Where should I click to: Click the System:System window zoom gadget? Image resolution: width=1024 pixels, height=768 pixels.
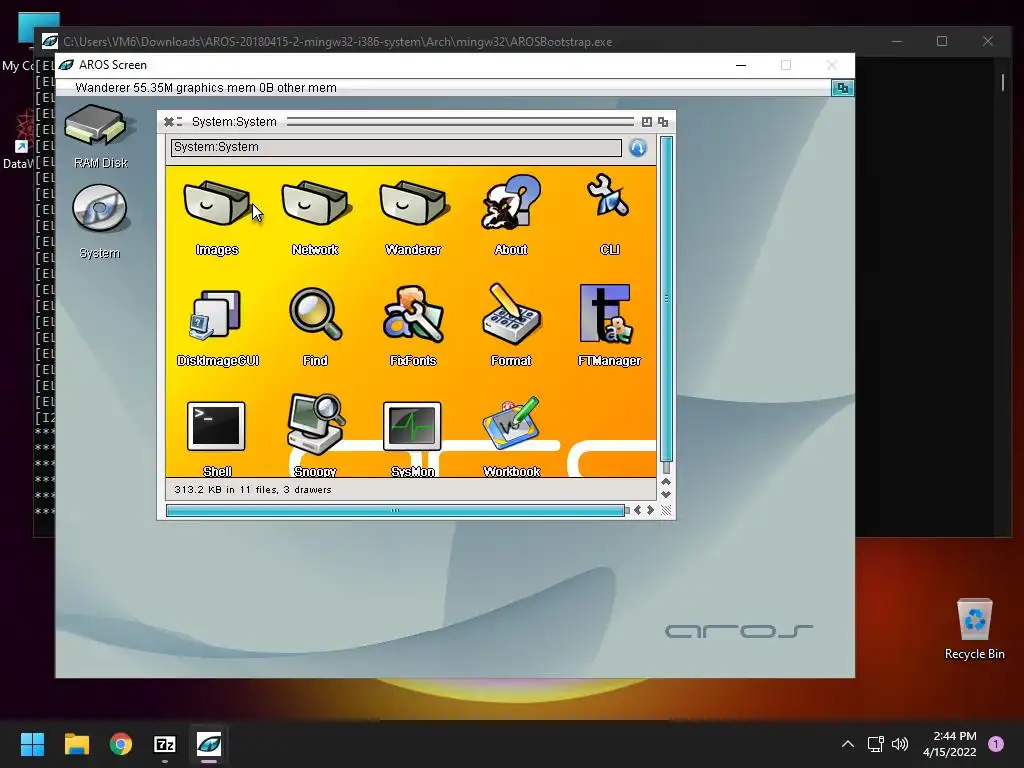(x=647, y=122)
